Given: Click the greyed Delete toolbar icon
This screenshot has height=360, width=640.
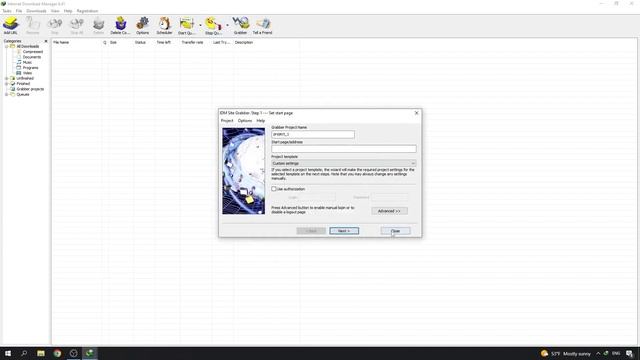Looking at the screenshot, I should 98,26.
